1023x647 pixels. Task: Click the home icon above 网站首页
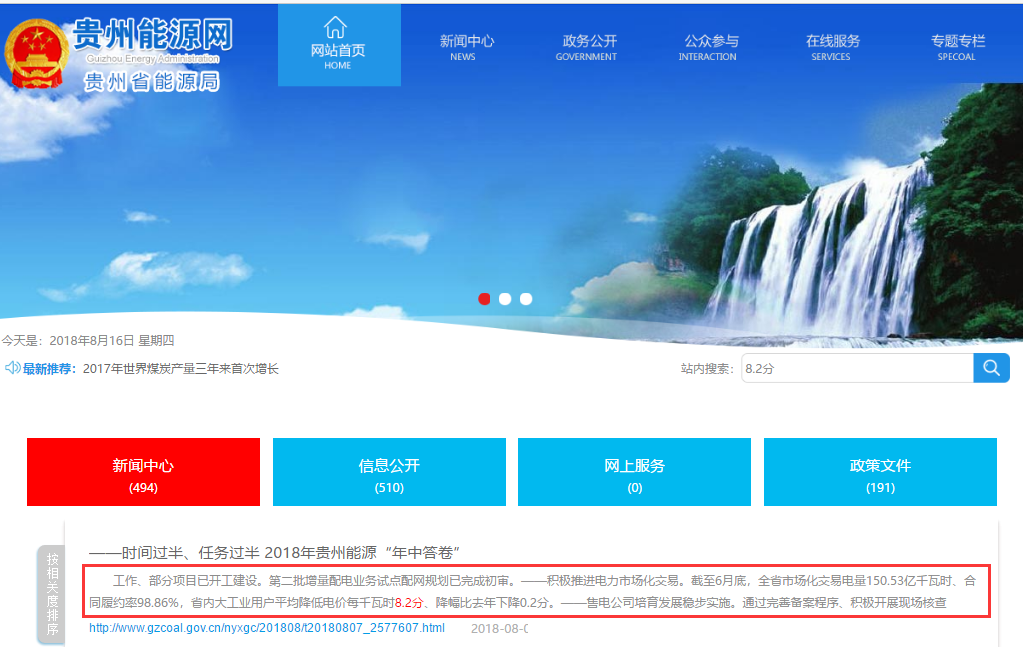(x=336, y=26)
